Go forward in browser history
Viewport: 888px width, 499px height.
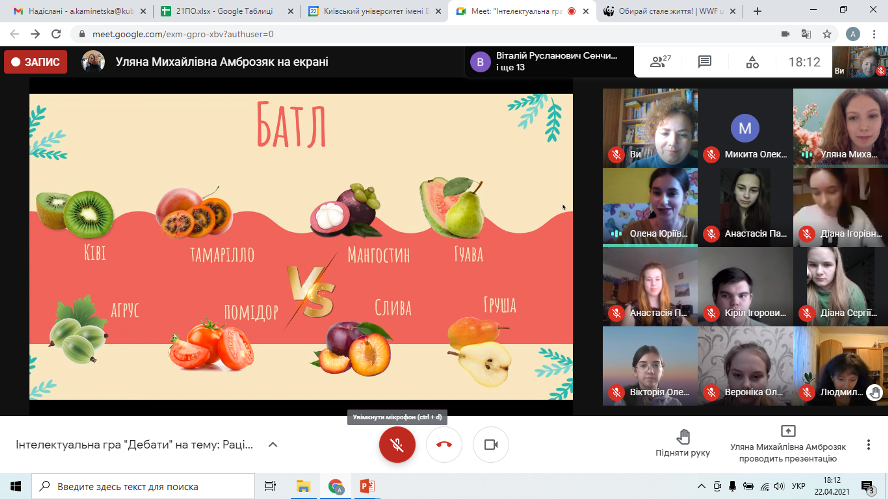(x=35, y=34)
